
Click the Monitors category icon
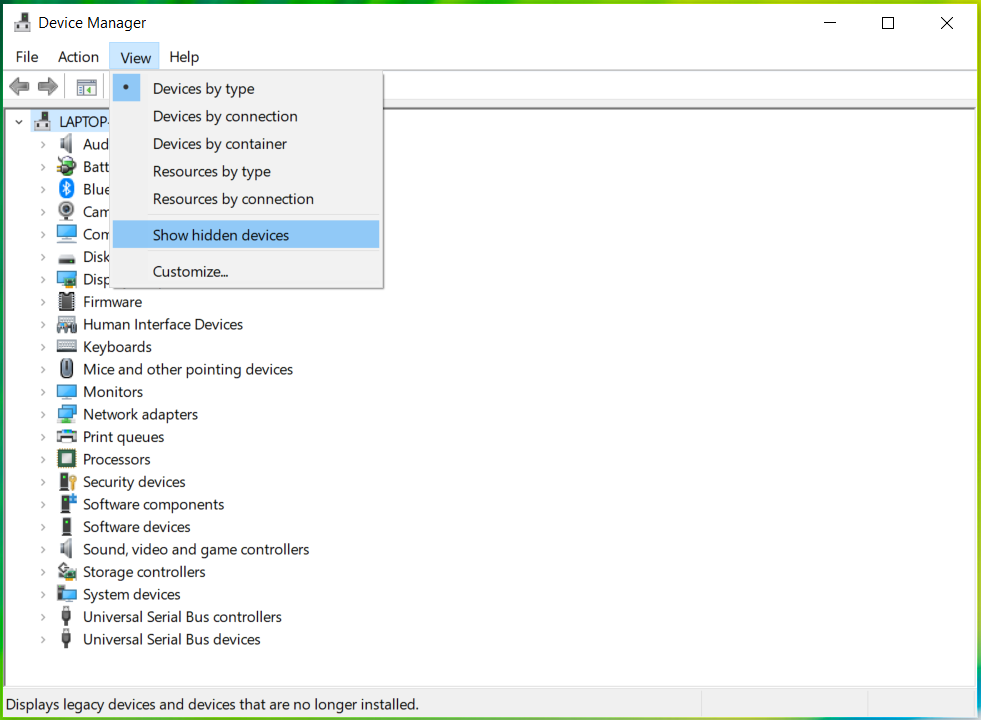(66, 392)
